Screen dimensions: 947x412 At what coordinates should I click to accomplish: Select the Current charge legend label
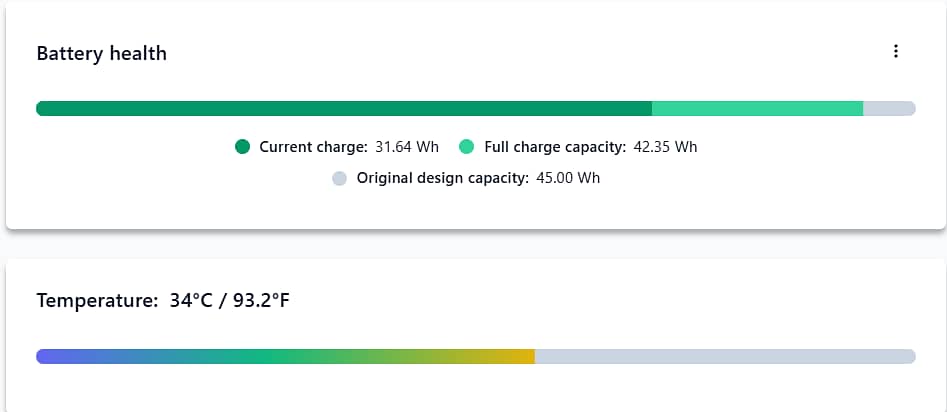(x=313, y=147)
